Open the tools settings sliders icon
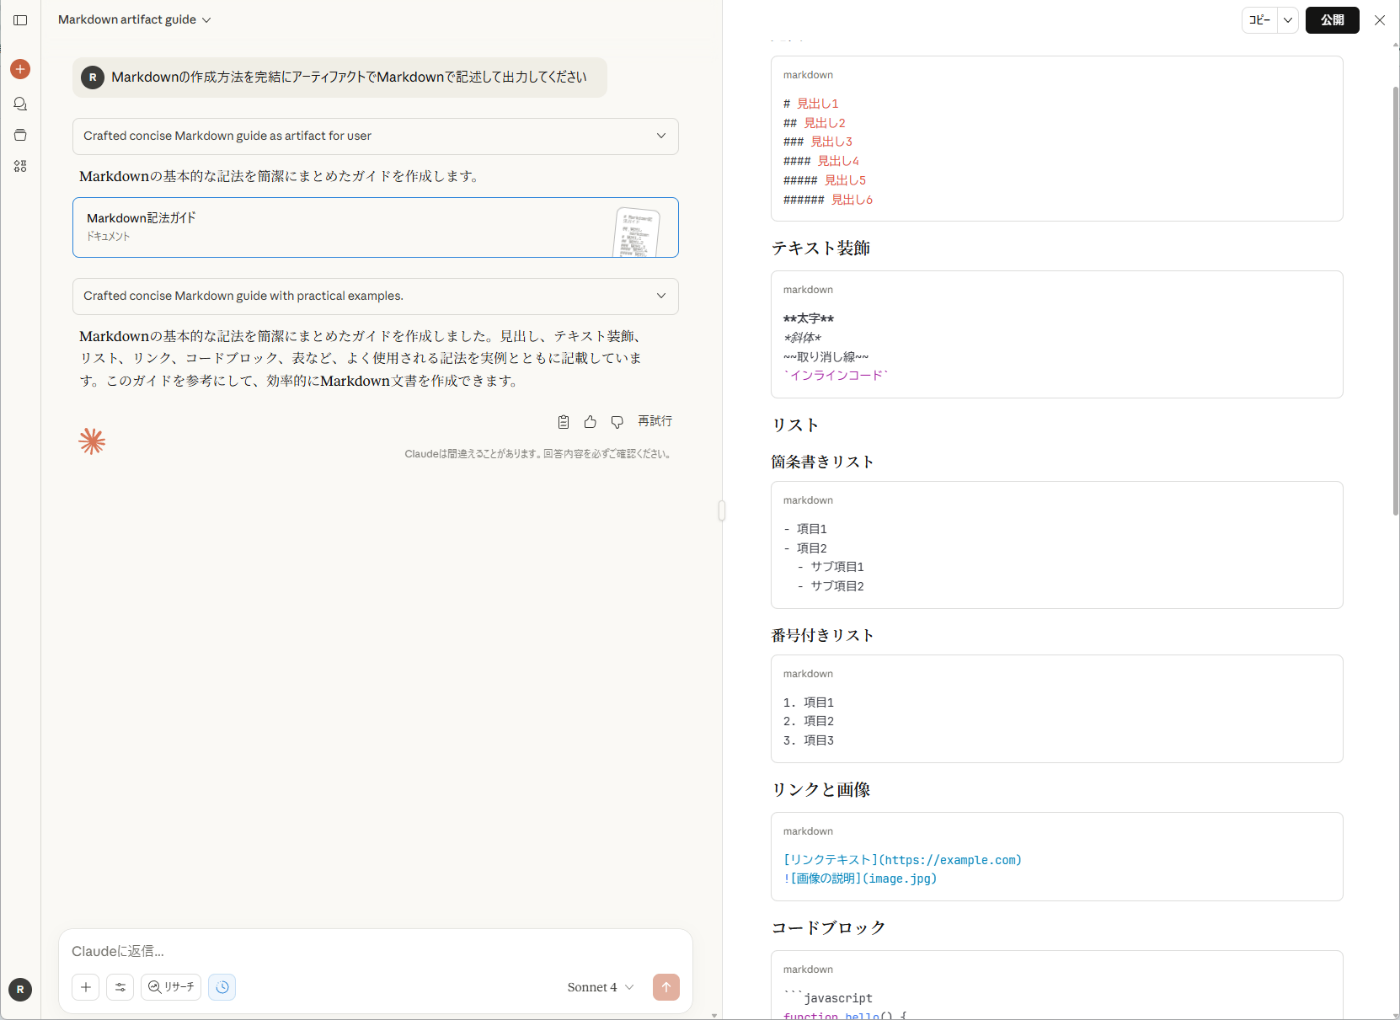 (x=120, y=987)
